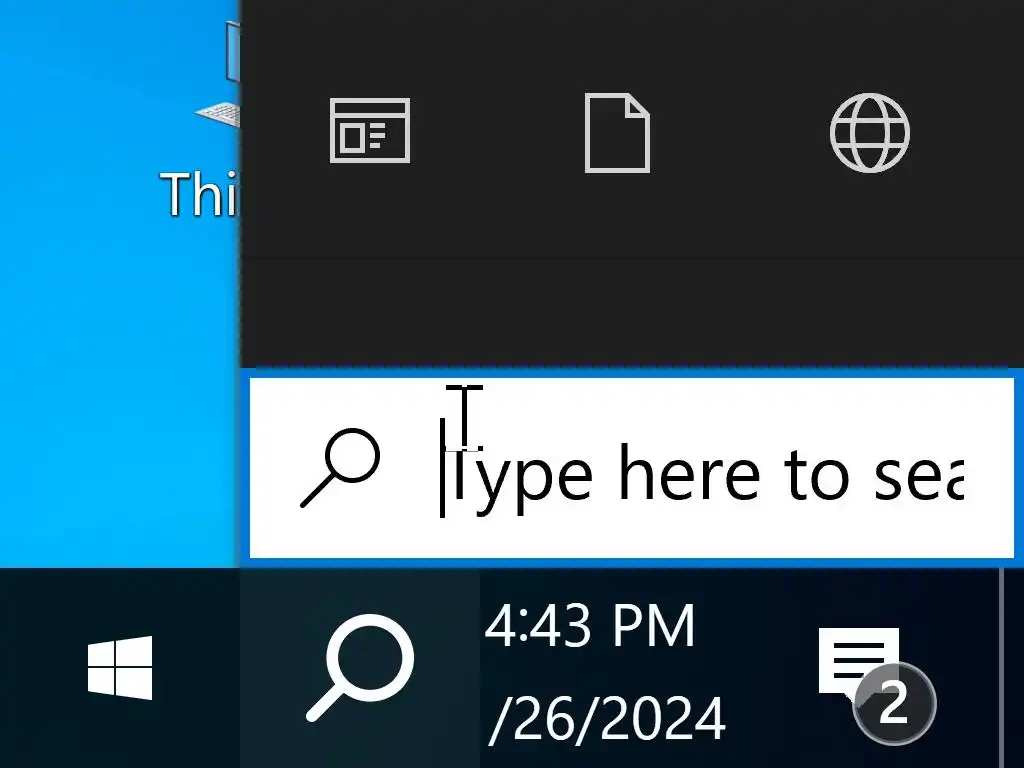Click the Show desktop strip at taskbar edge
The image size is (1024, 768).
tap(1012, 668)
